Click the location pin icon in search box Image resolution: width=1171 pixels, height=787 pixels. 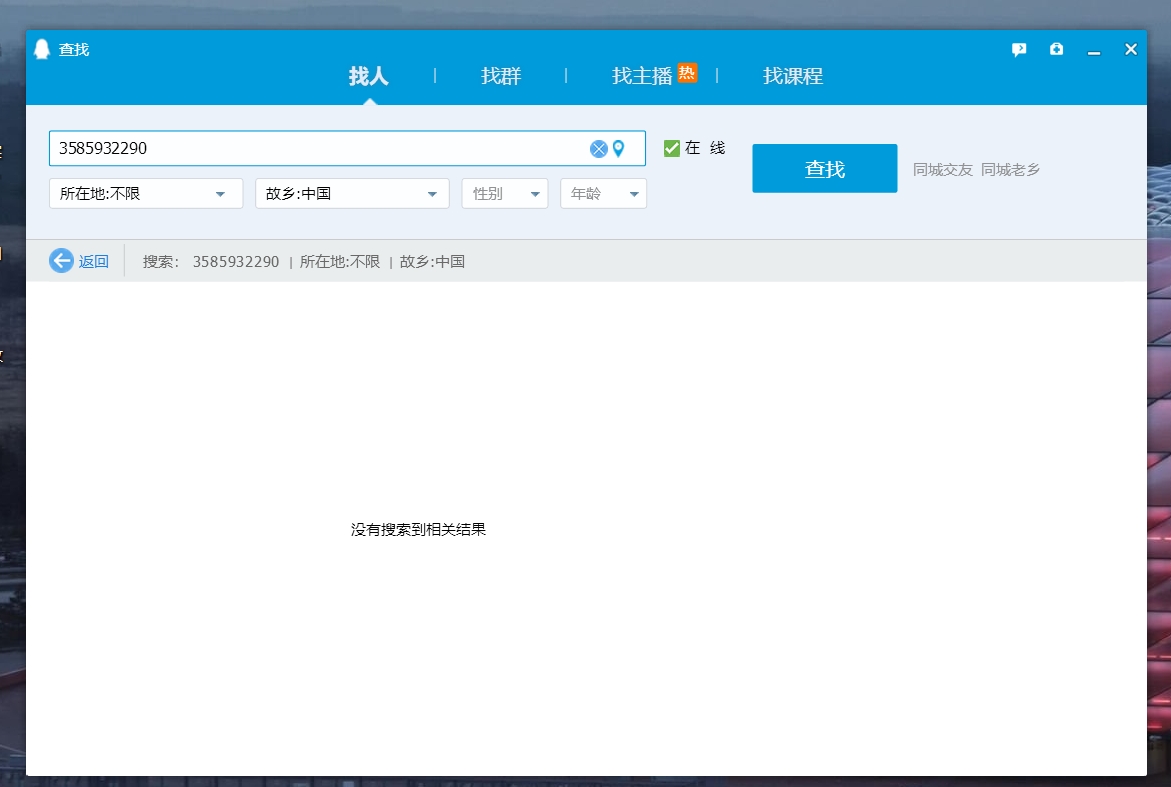(618, 149)
